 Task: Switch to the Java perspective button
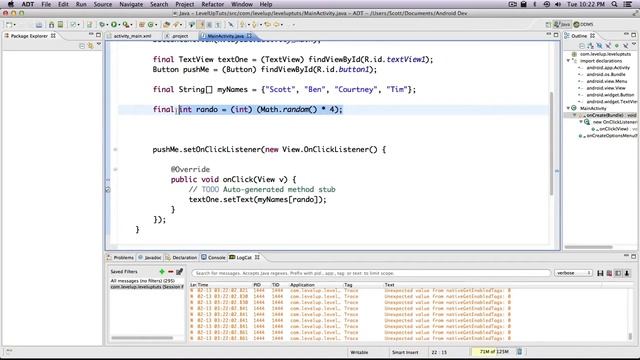pyautogui.click(x=562, y=24)
